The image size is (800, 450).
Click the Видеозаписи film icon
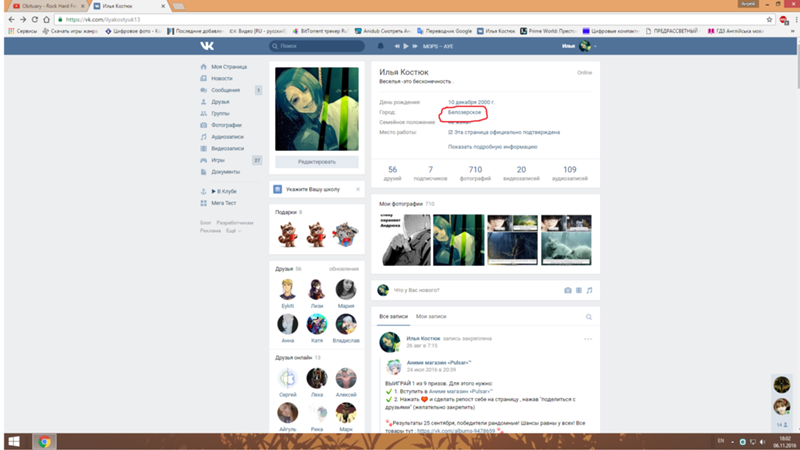pos(204,148)
